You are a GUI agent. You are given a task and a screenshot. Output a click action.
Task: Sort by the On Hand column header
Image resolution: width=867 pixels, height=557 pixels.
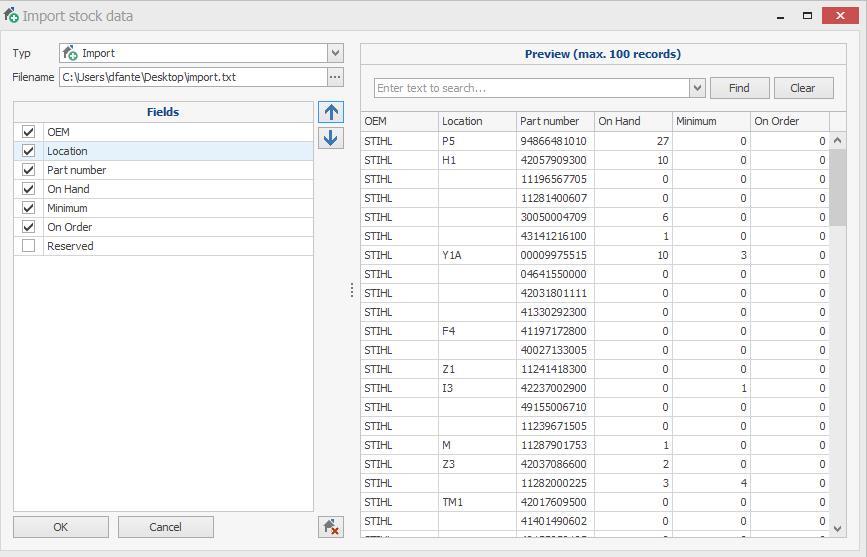pos(634,121)
